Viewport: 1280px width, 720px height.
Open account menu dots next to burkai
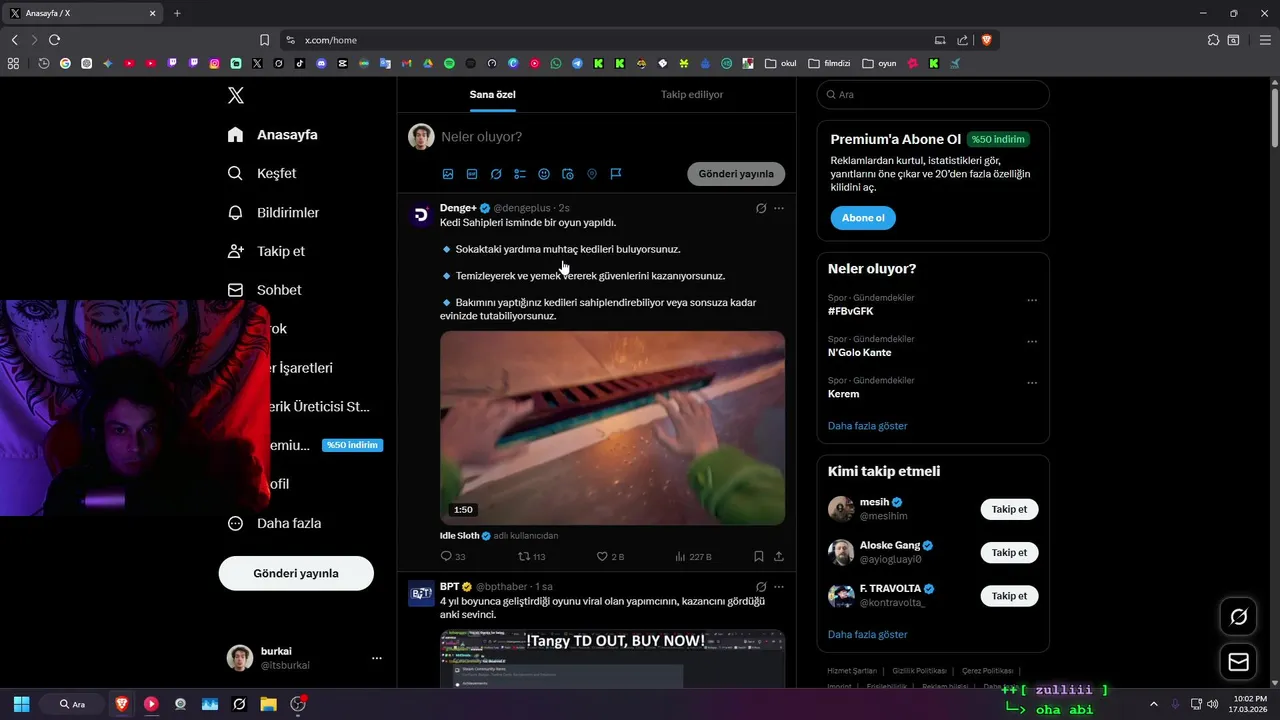point(377,658)
